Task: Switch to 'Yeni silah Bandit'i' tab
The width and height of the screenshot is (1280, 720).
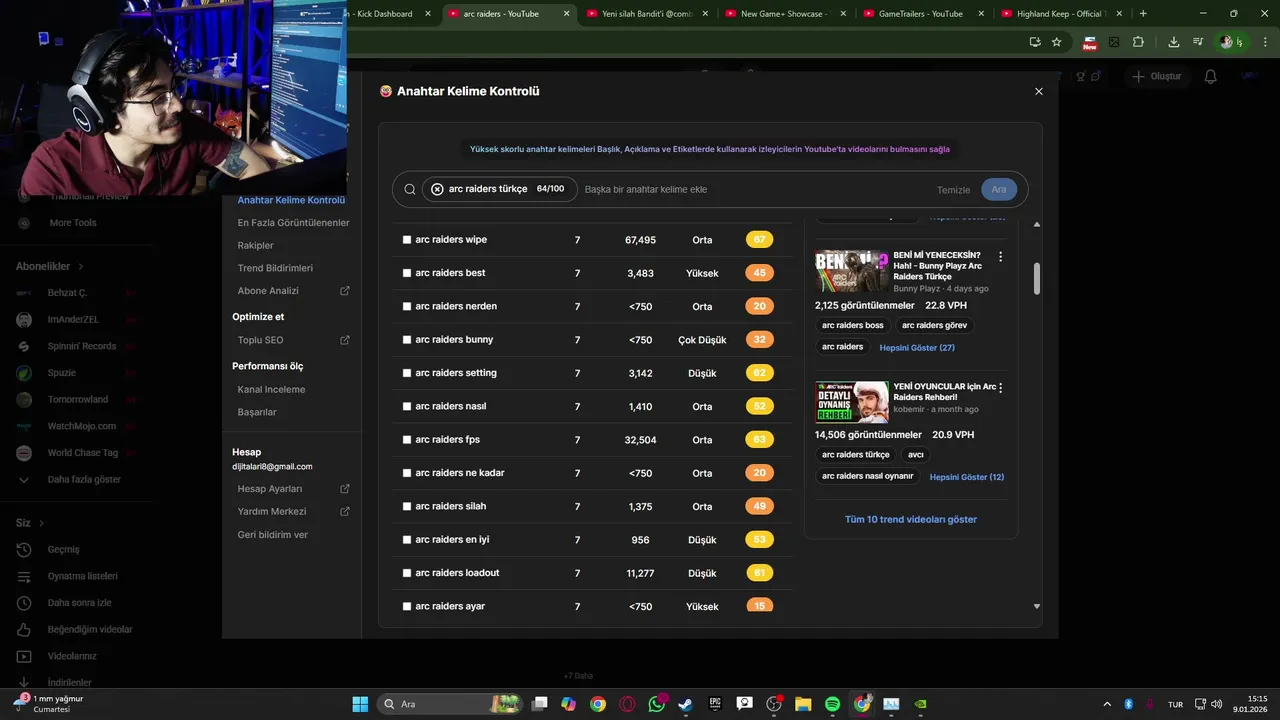Action: (647, 14)
